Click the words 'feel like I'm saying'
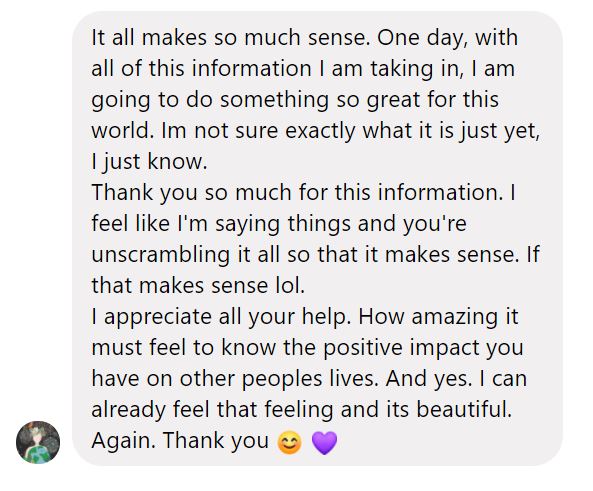The height and width of the screenshot is (491, 593). 189,224
